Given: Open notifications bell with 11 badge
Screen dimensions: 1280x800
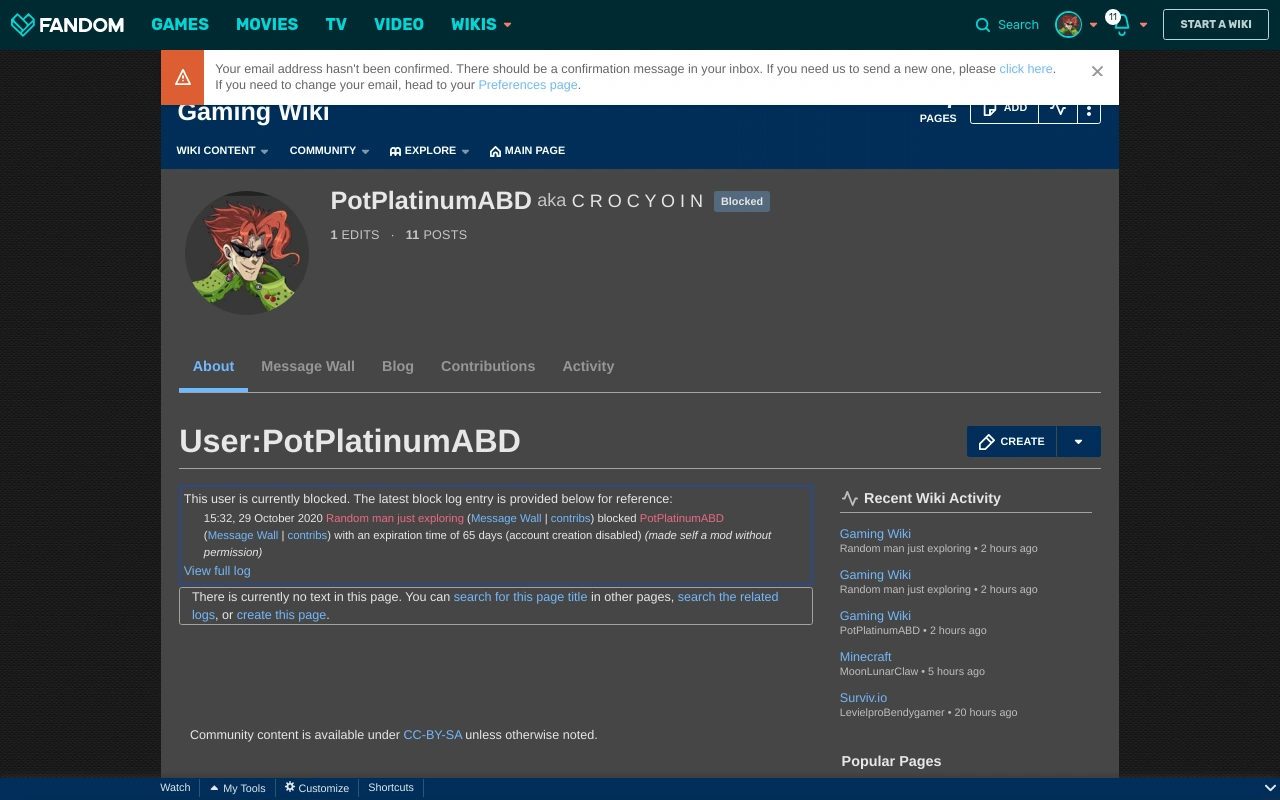Looking at the screenshot, I should tap(1120, 25).
